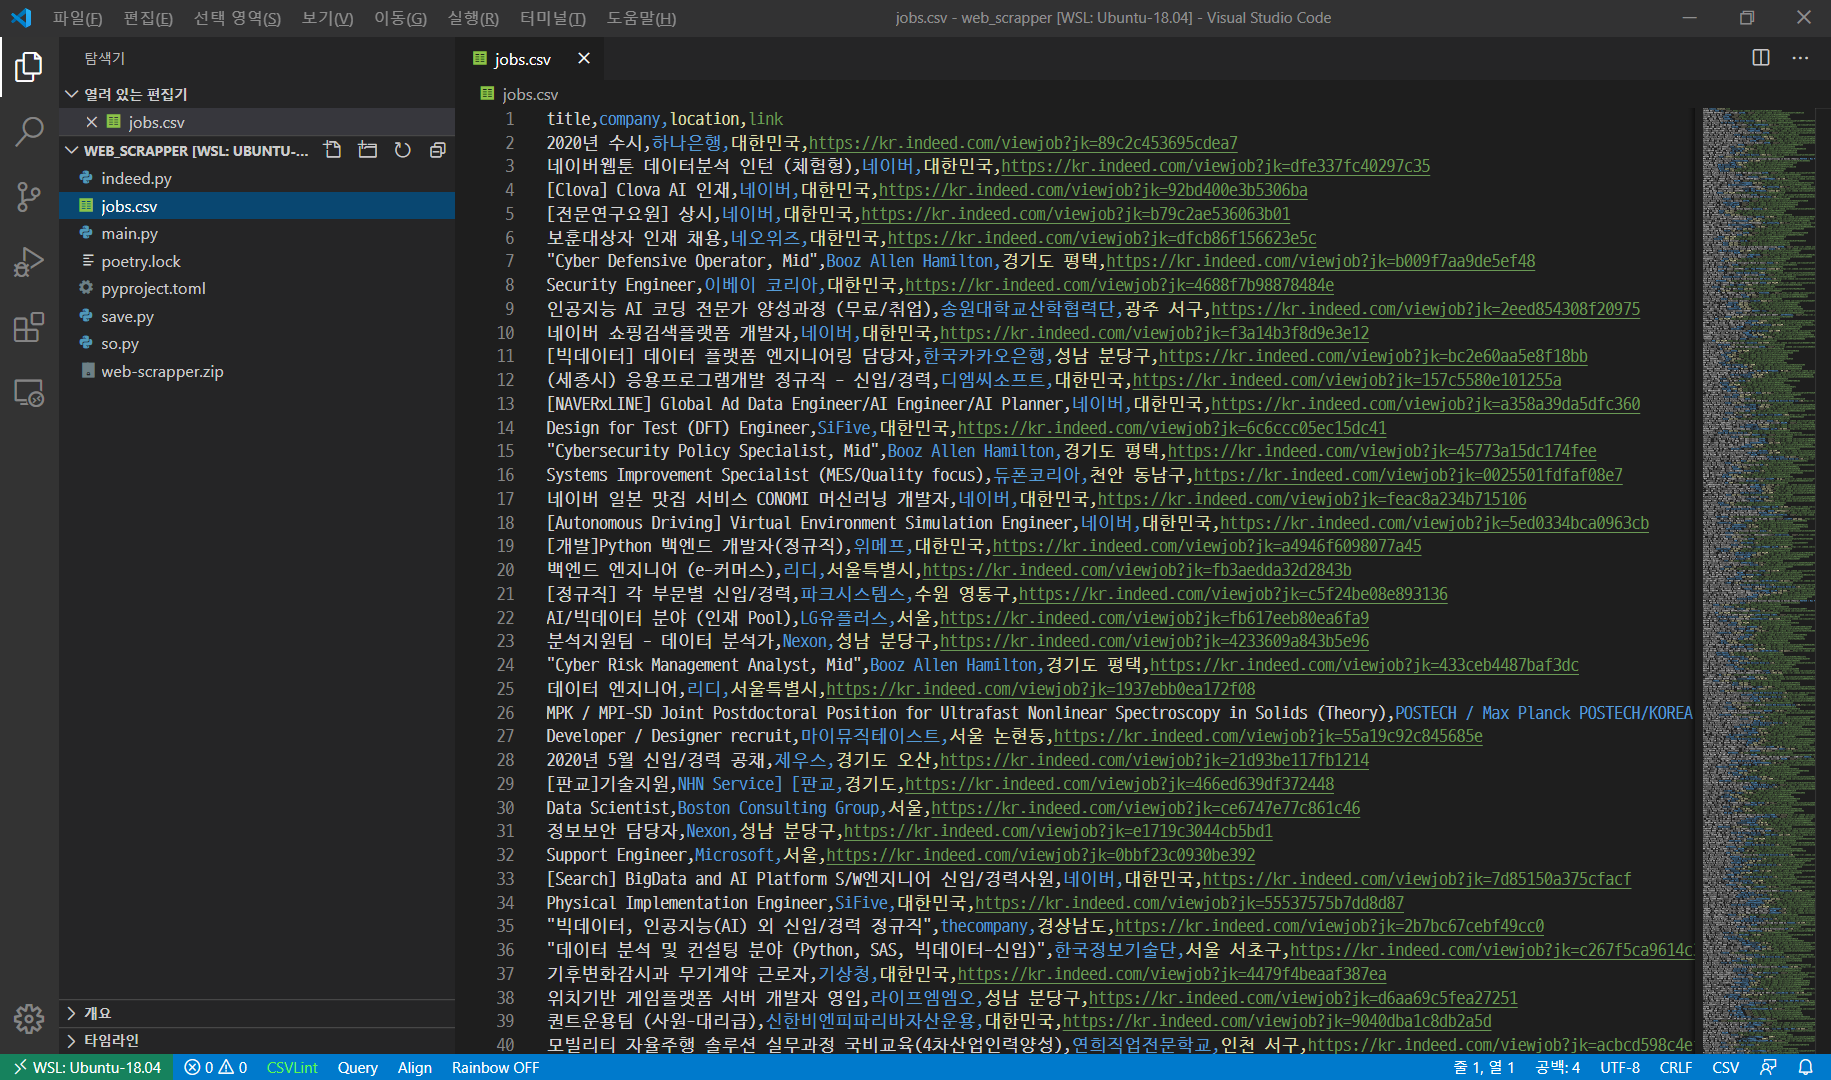The width and height of the screenshot is (1831, 1080).
Task: Open save.py in explorer
Action: point(257,316)
